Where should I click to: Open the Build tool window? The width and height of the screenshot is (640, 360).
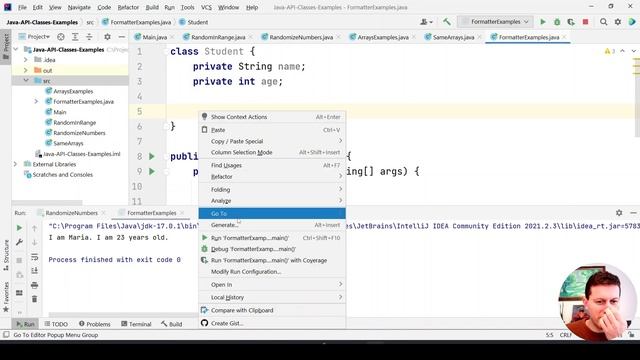(x=171, y=324)
